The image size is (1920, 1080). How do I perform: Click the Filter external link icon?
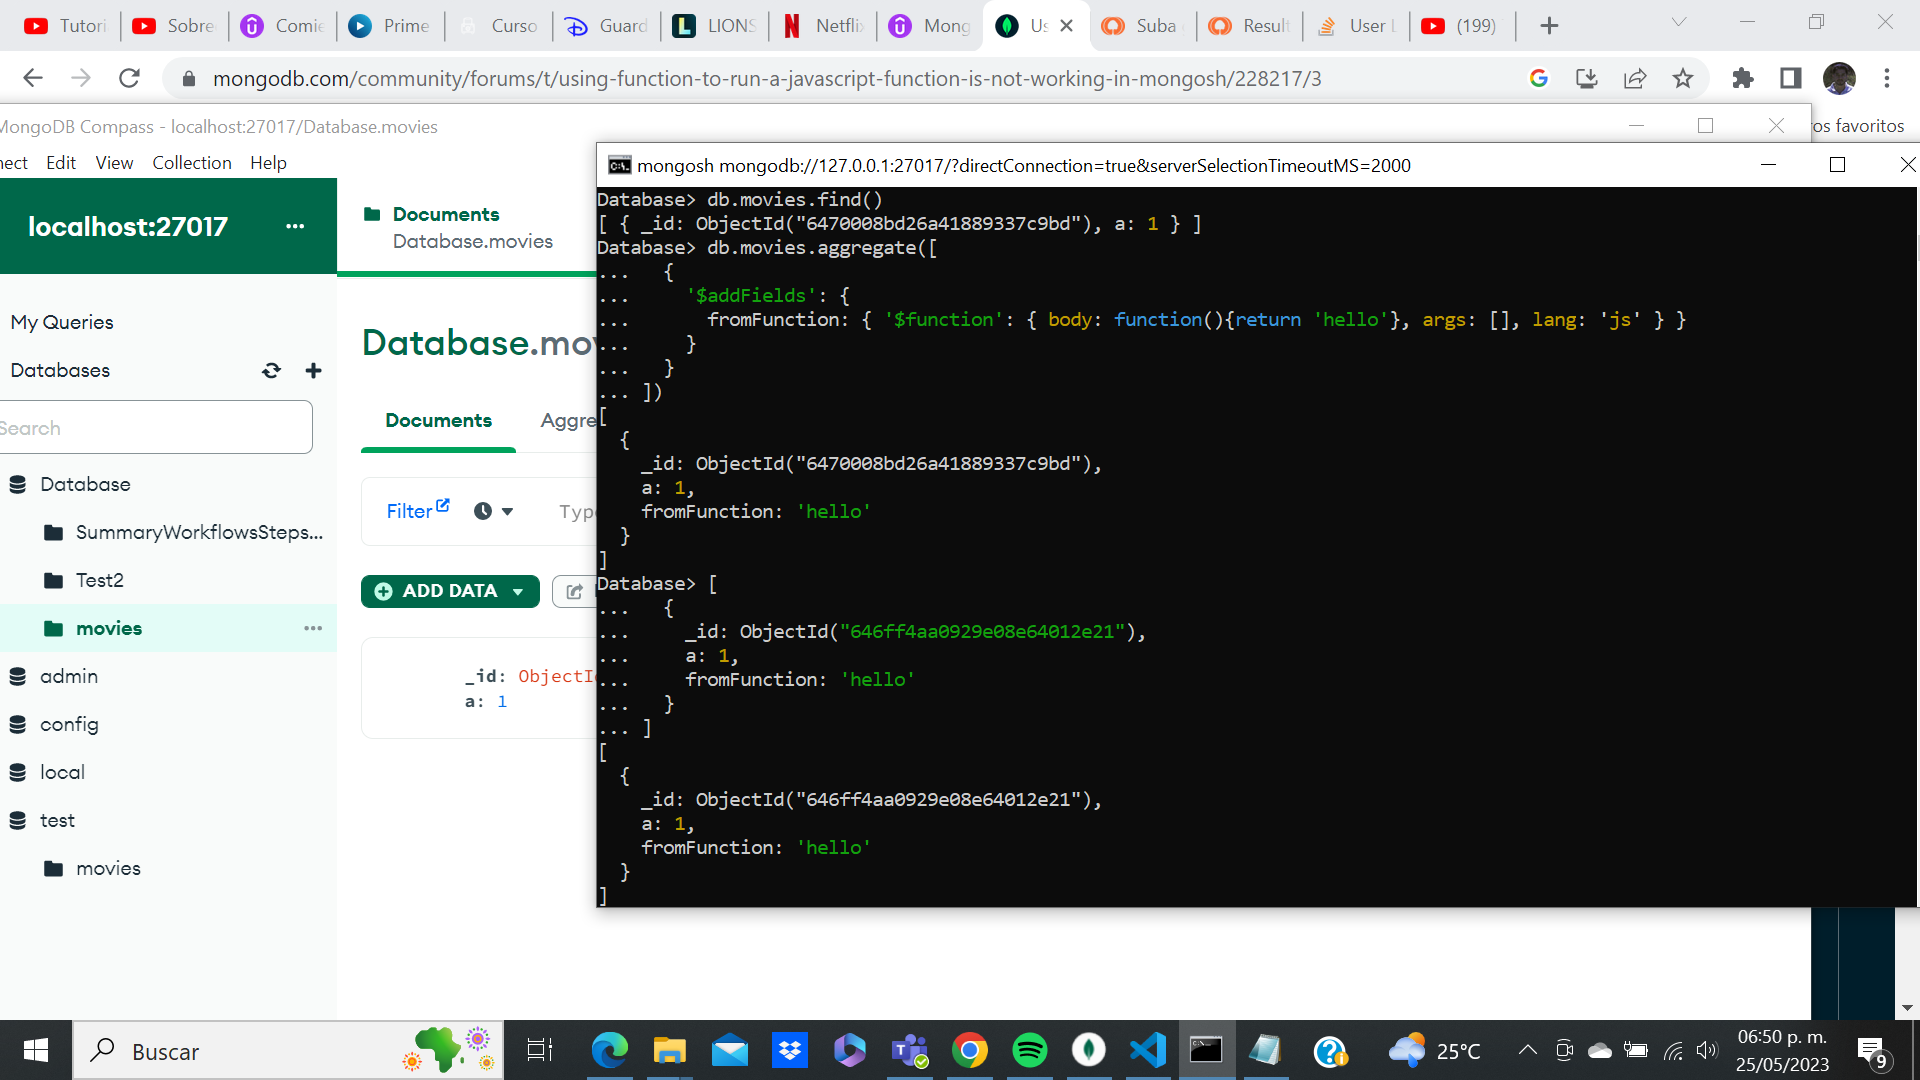pos(443,506)
